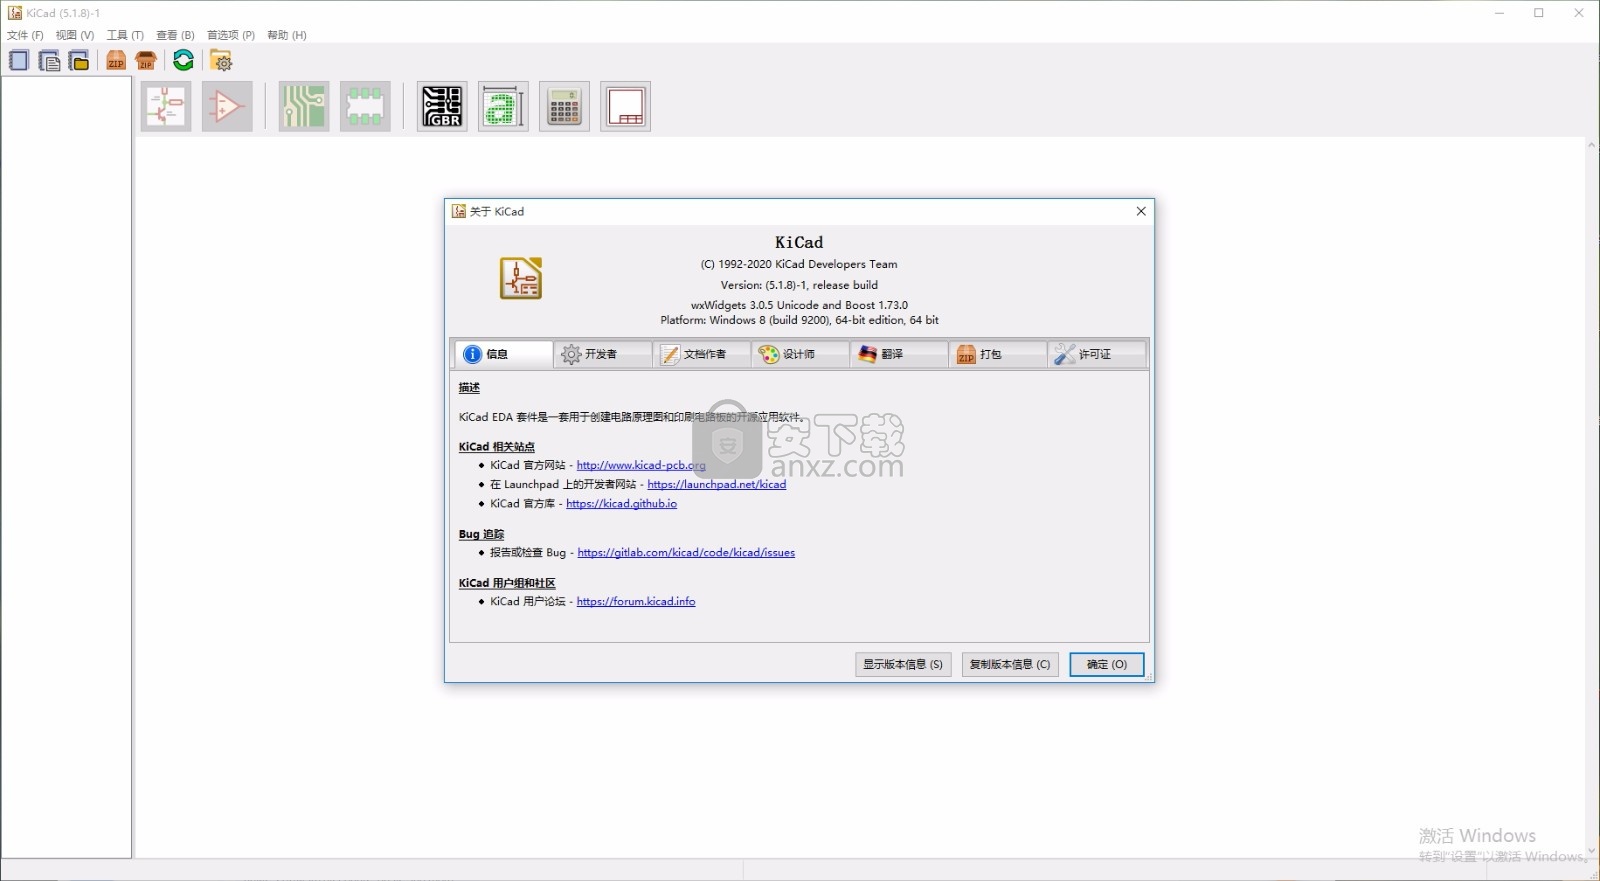Click KiCad icon in main title bar
1600x881 pixels.
[x=15, y=13]
